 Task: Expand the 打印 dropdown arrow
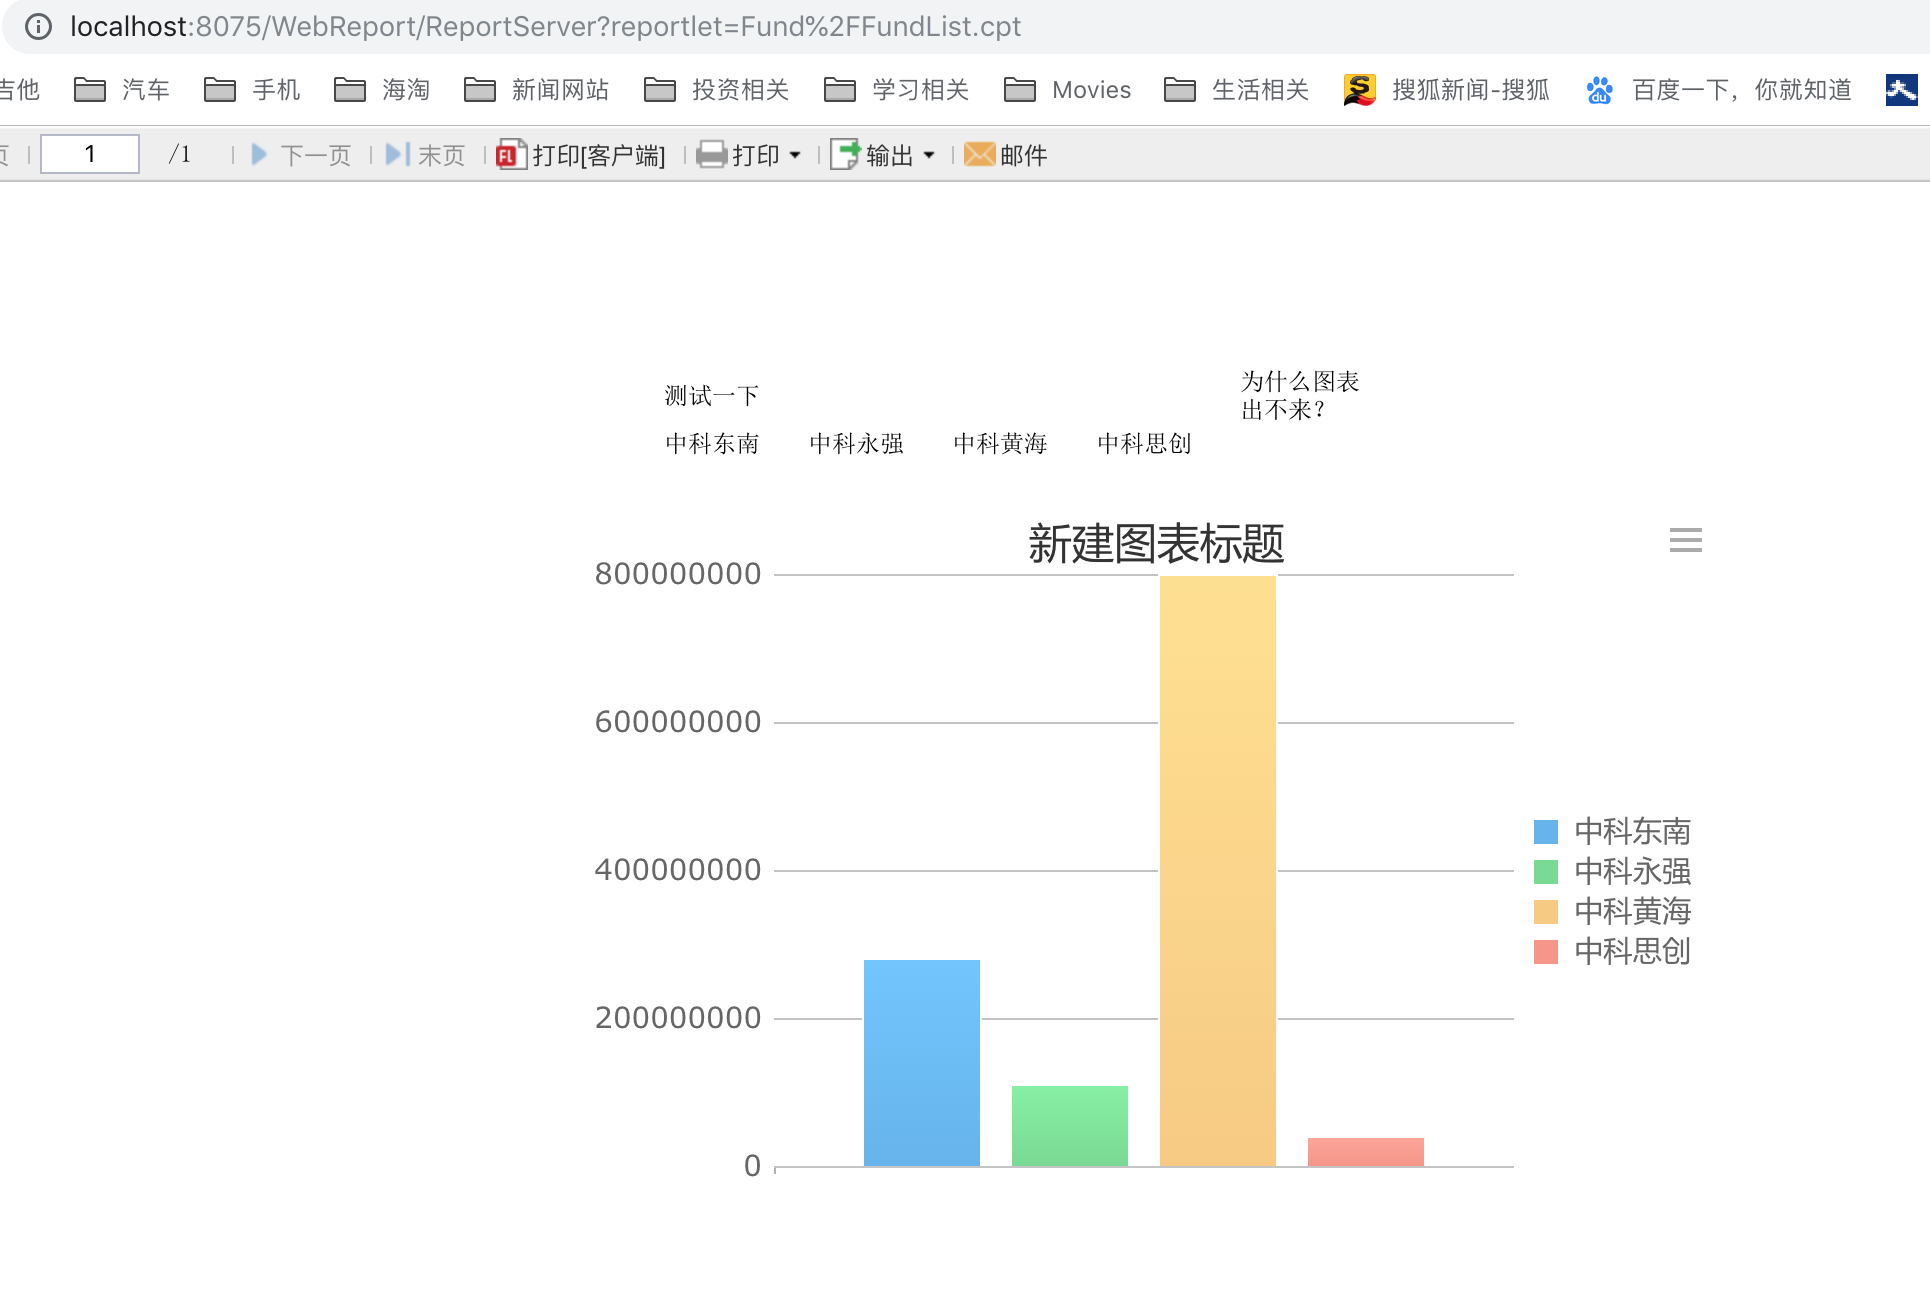pos(795,155)
